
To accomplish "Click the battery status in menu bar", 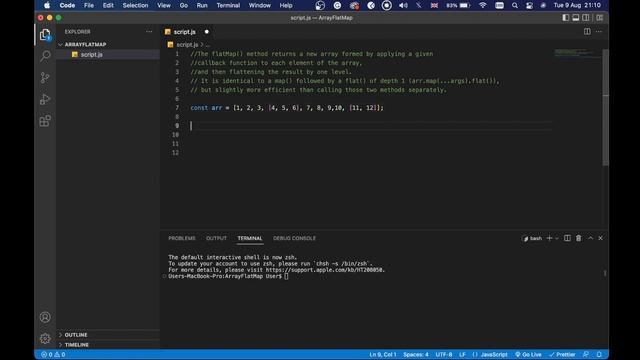I will pos(458,5).
